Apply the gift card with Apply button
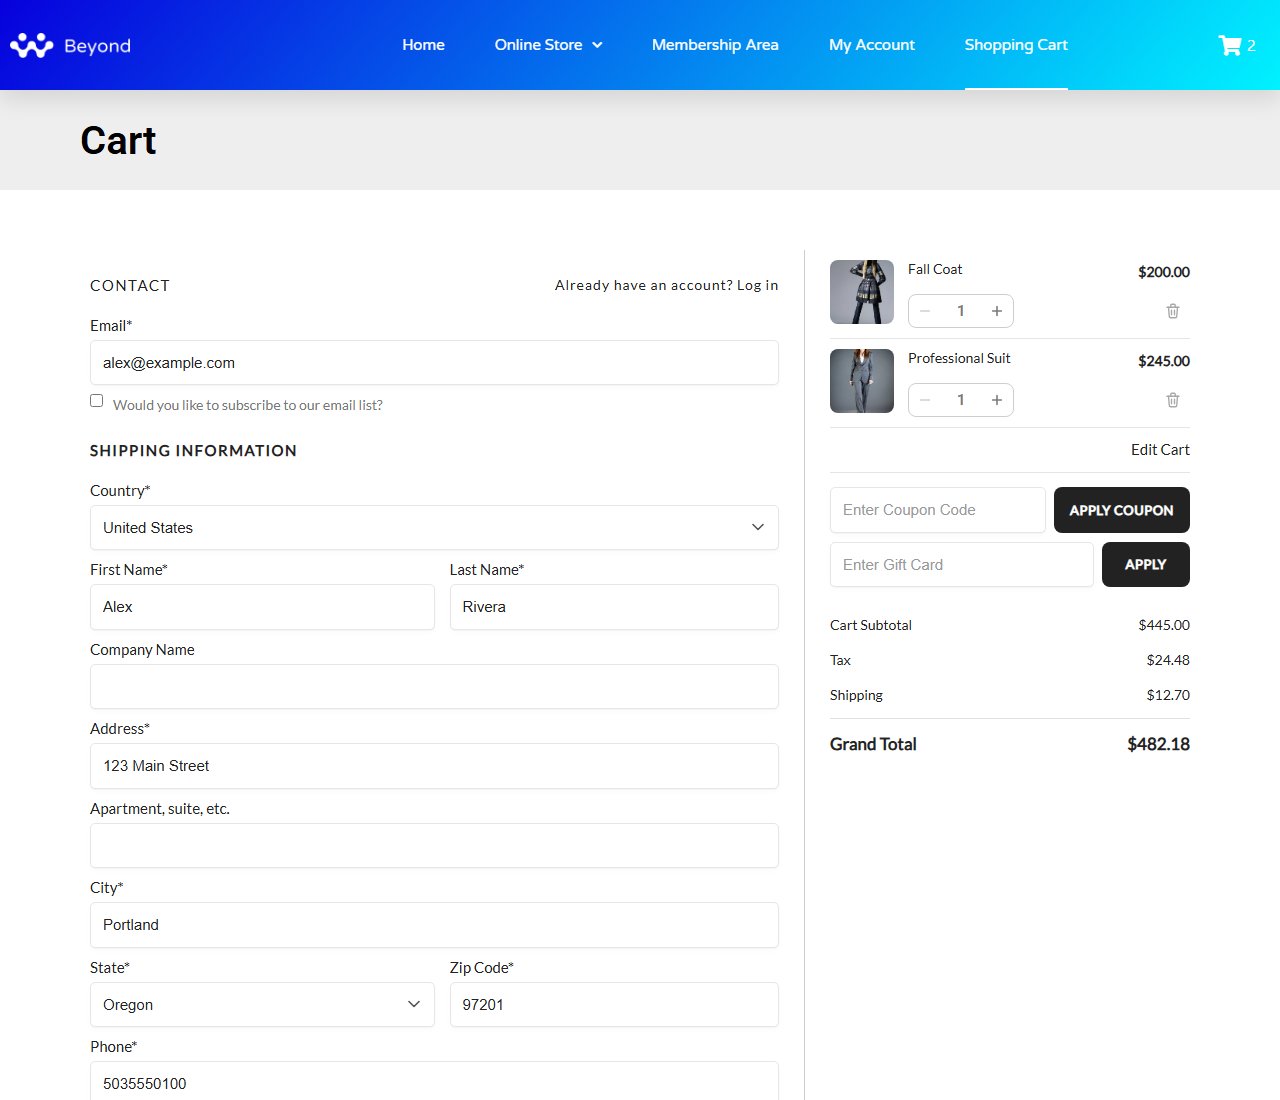The width and height of the screenshot is (1280, 1100). 1146,565
